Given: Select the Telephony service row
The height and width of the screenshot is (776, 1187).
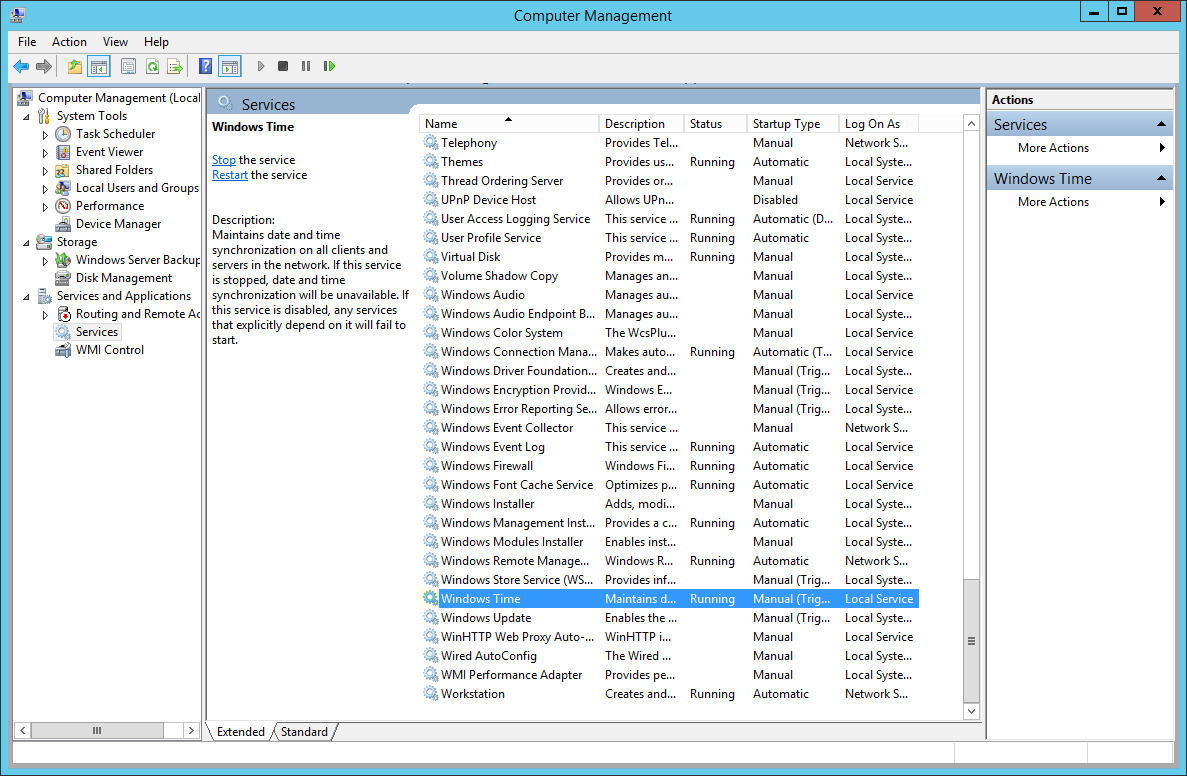Looking at the screenshot, I should pyautogui.click(x=669, y=142).
